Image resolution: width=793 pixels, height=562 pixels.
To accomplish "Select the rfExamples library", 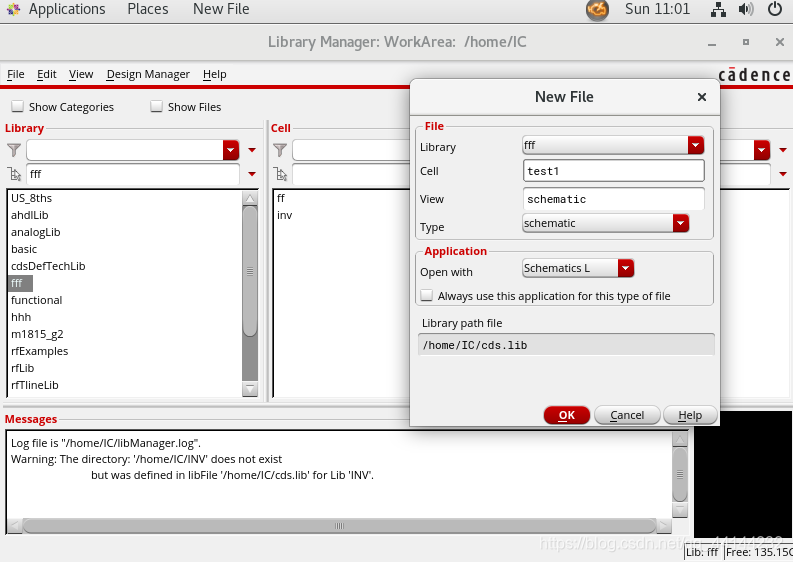I will point(39,351).
